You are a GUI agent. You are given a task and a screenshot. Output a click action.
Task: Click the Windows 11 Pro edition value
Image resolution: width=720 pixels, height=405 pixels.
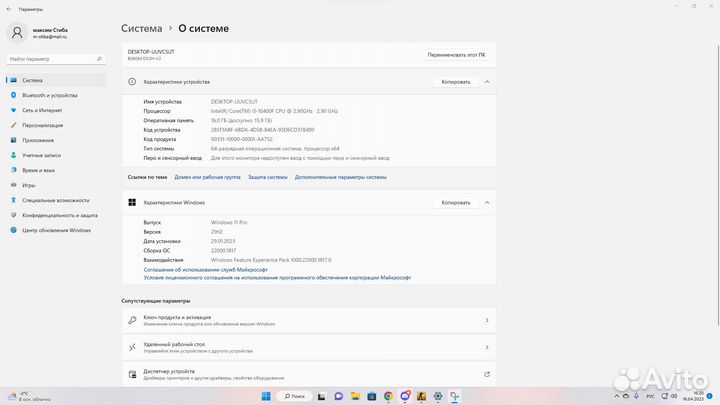coord(229,223)
